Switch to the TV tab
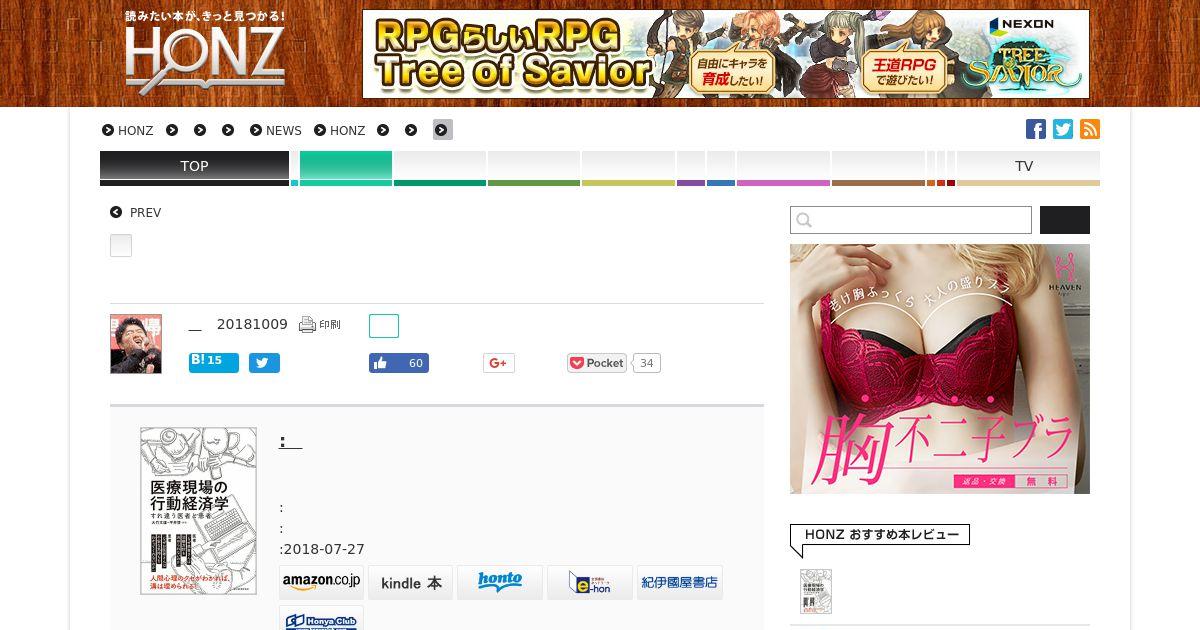 tap(1028, 167)
